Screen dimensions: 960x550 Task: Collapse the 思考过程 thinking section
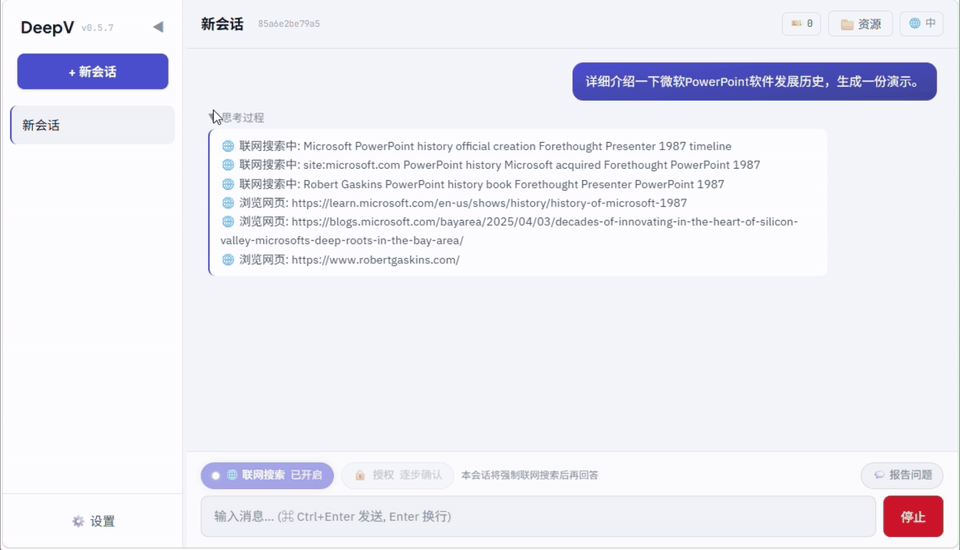[237, 118]
